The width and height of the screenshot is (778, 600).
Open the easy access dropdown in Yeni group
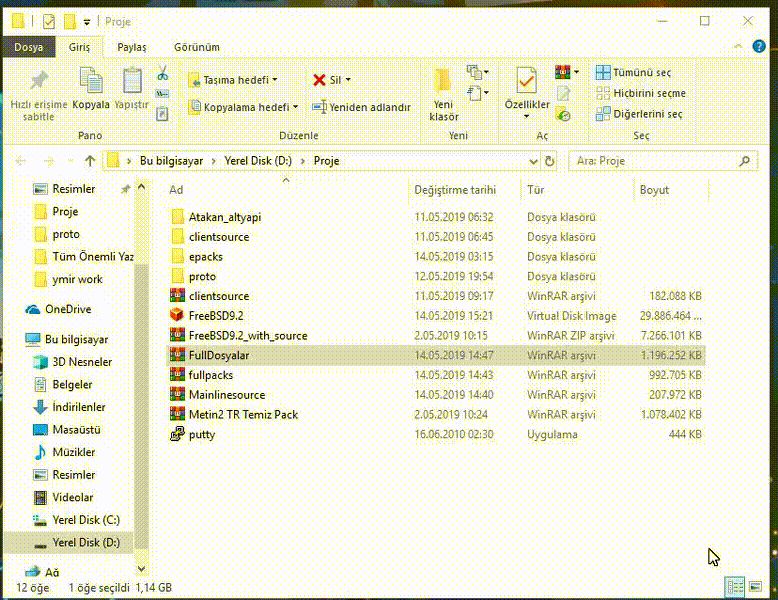tap(477, 93)
